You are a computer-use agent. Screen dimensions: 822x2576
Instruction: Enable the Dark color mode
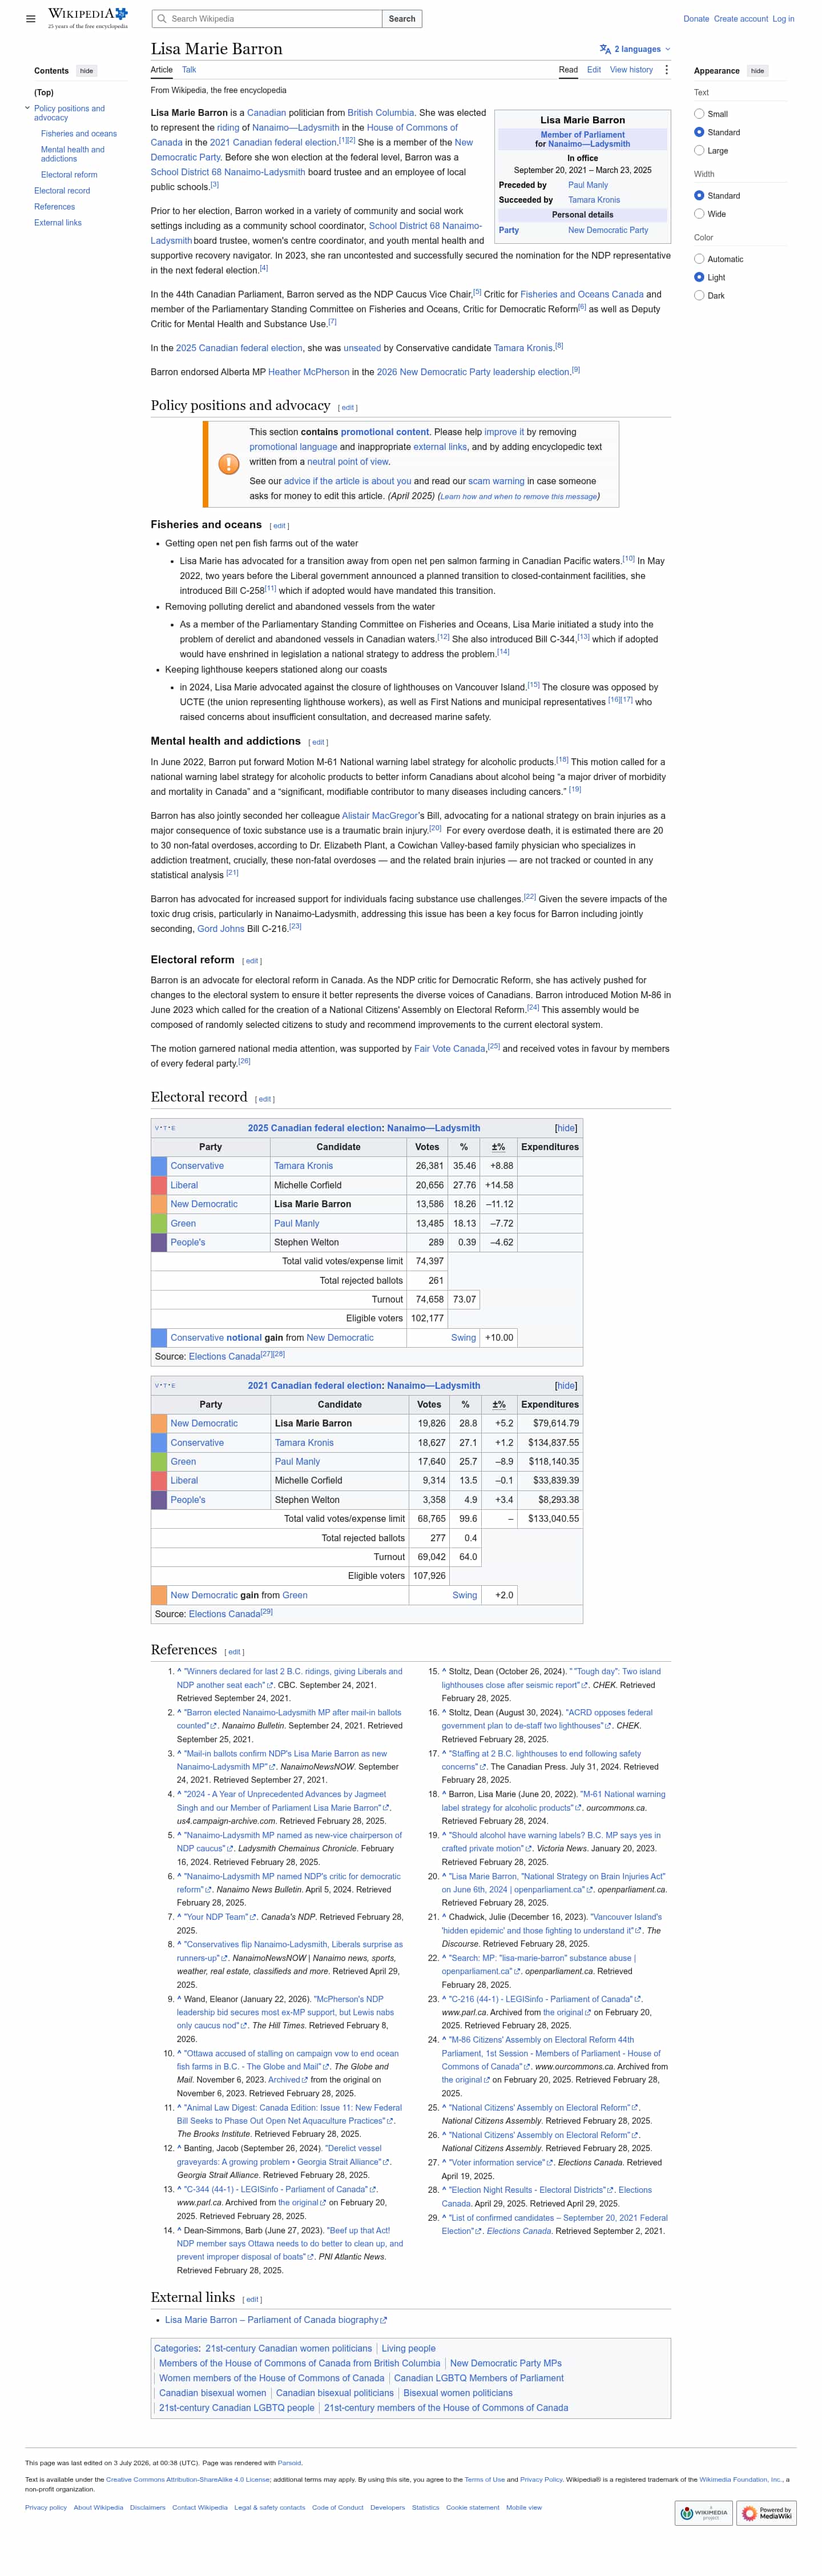(699, 296)
